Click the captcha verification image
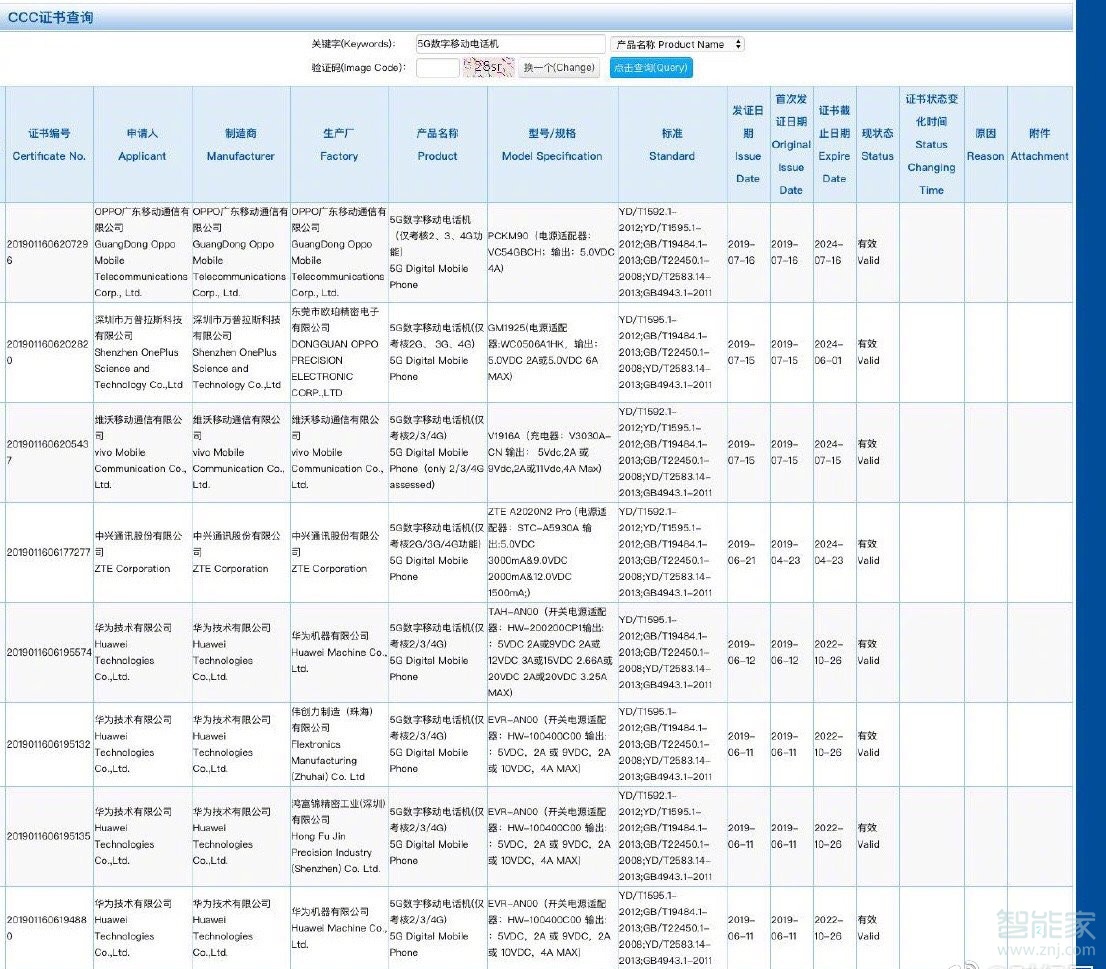1106x969 pixels. pos(488,68)
